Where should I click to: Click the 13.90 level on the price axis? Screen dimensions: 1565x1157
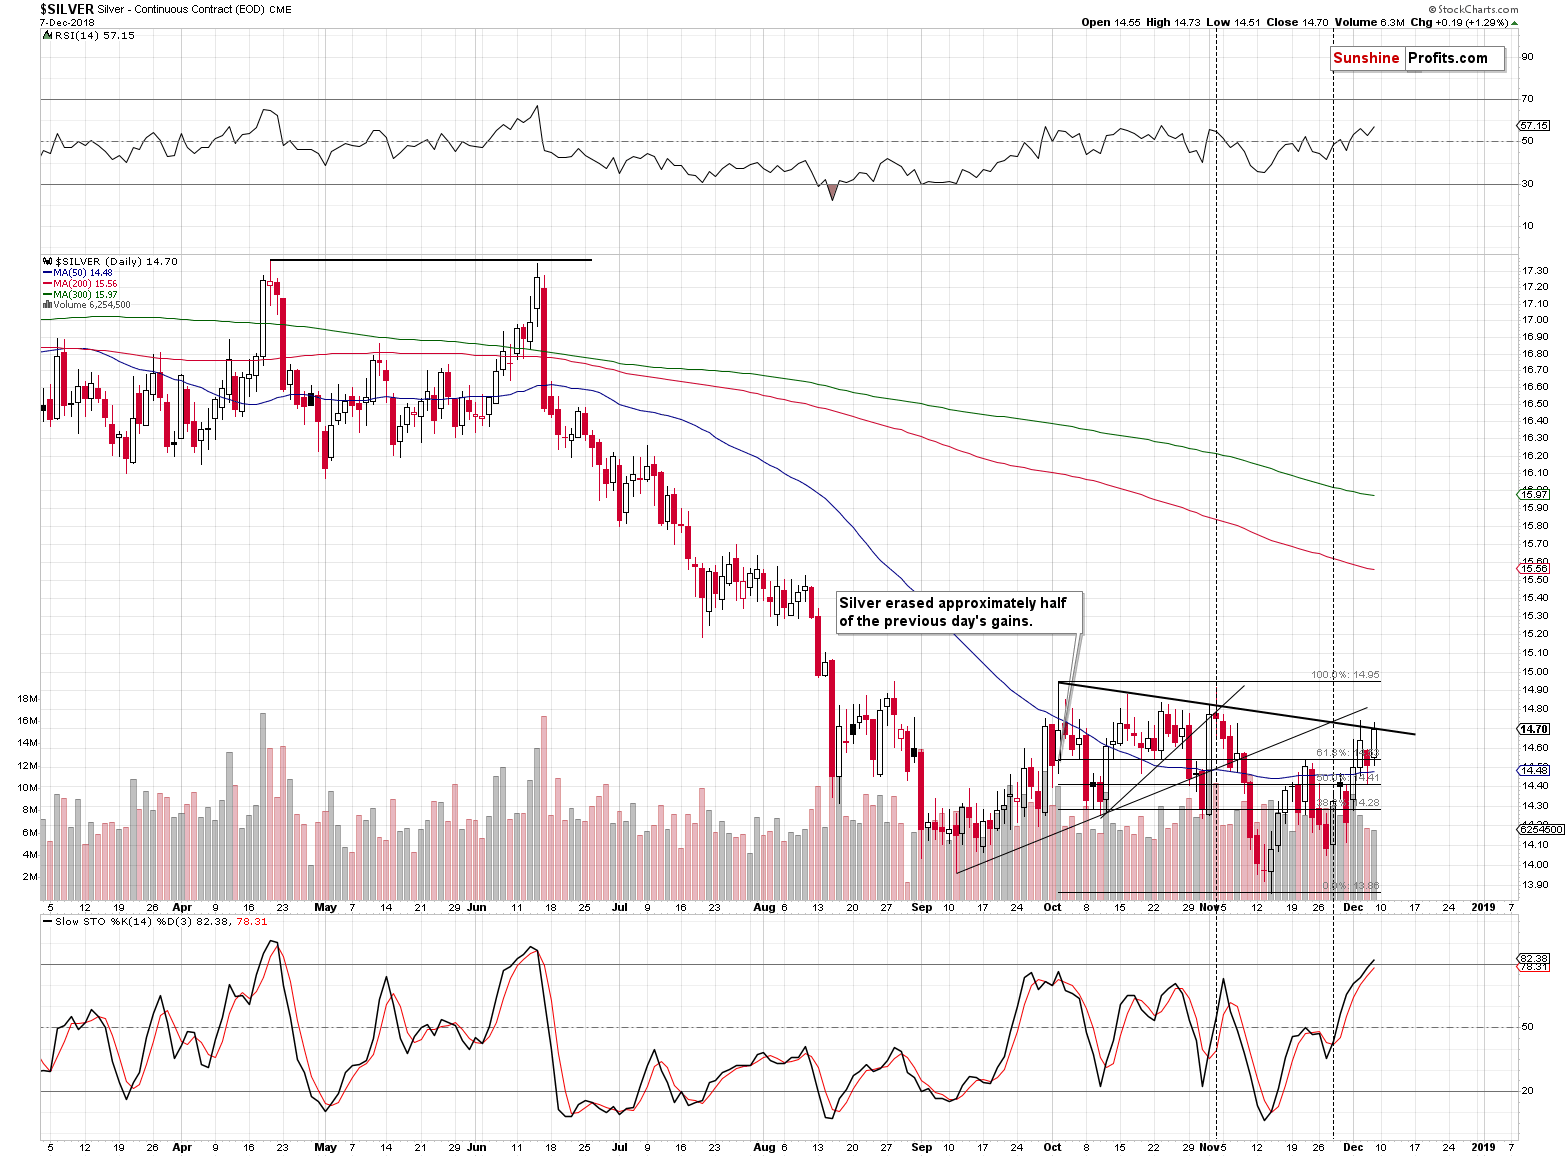(x=1535, y=885)
